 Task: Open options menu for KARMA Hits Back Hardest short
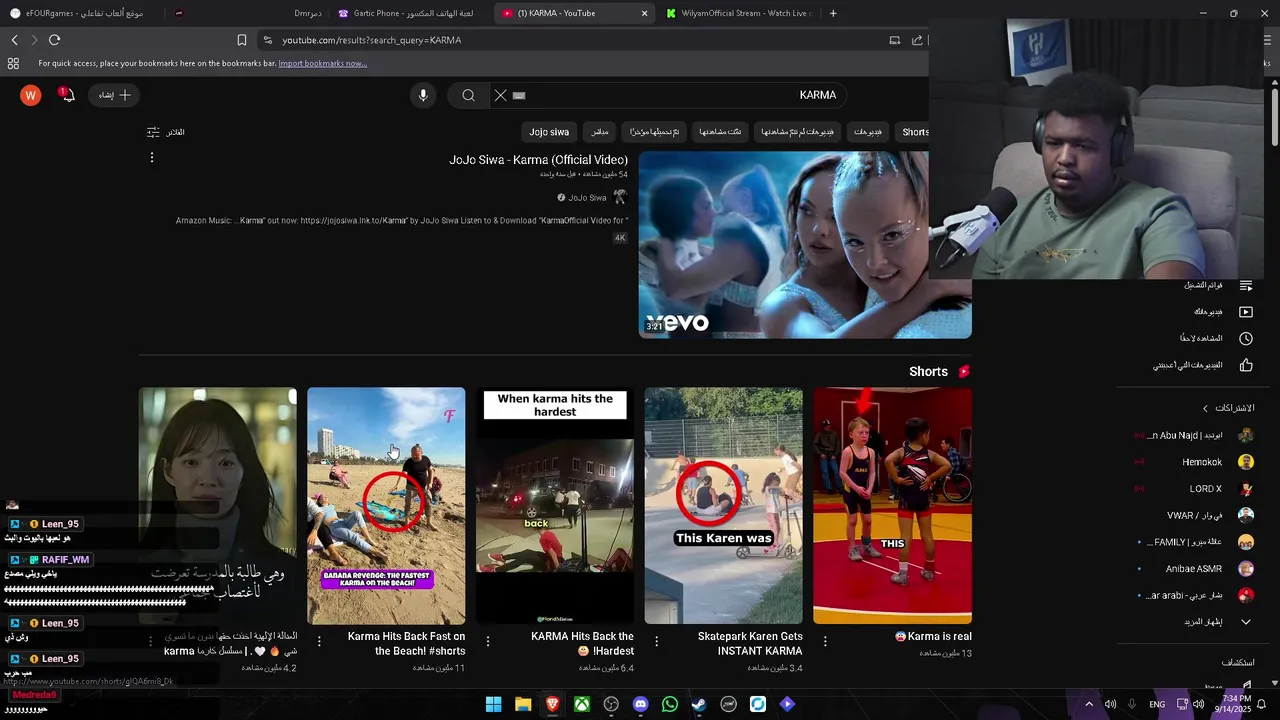pyautogui.click(x=488, y=641)
